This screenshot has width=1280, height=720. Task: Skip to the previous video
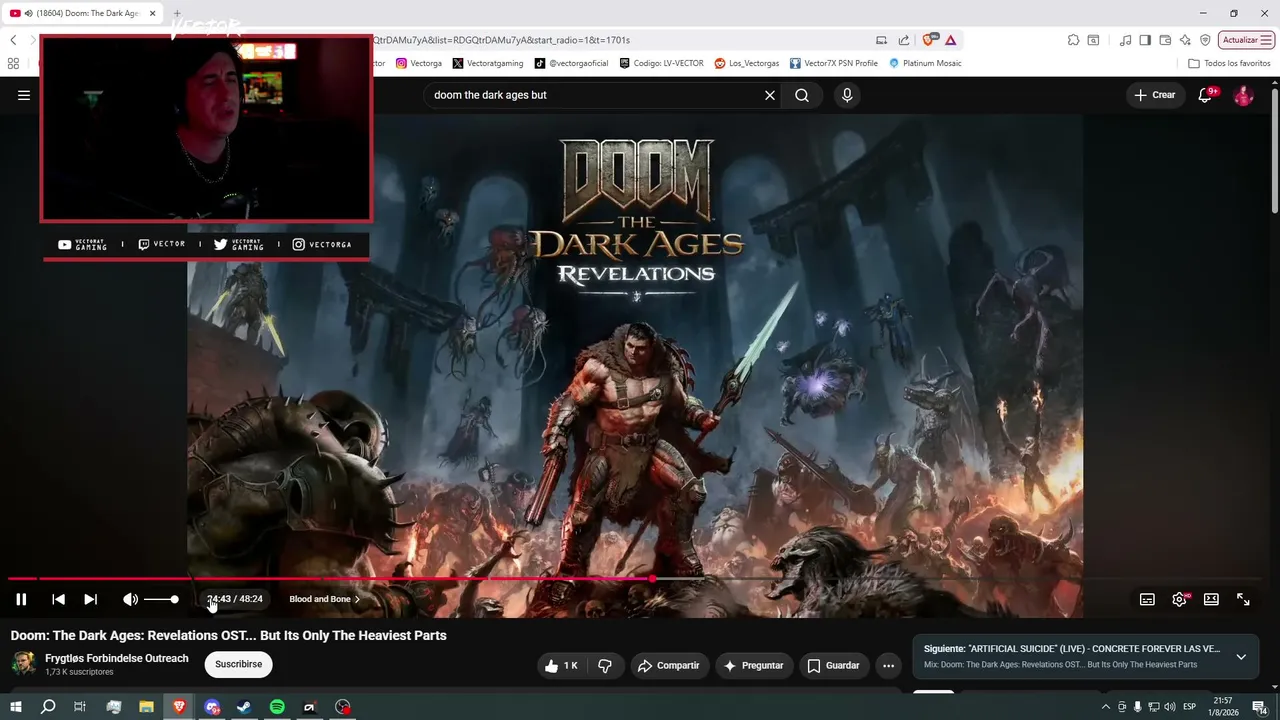coord(58,599)
